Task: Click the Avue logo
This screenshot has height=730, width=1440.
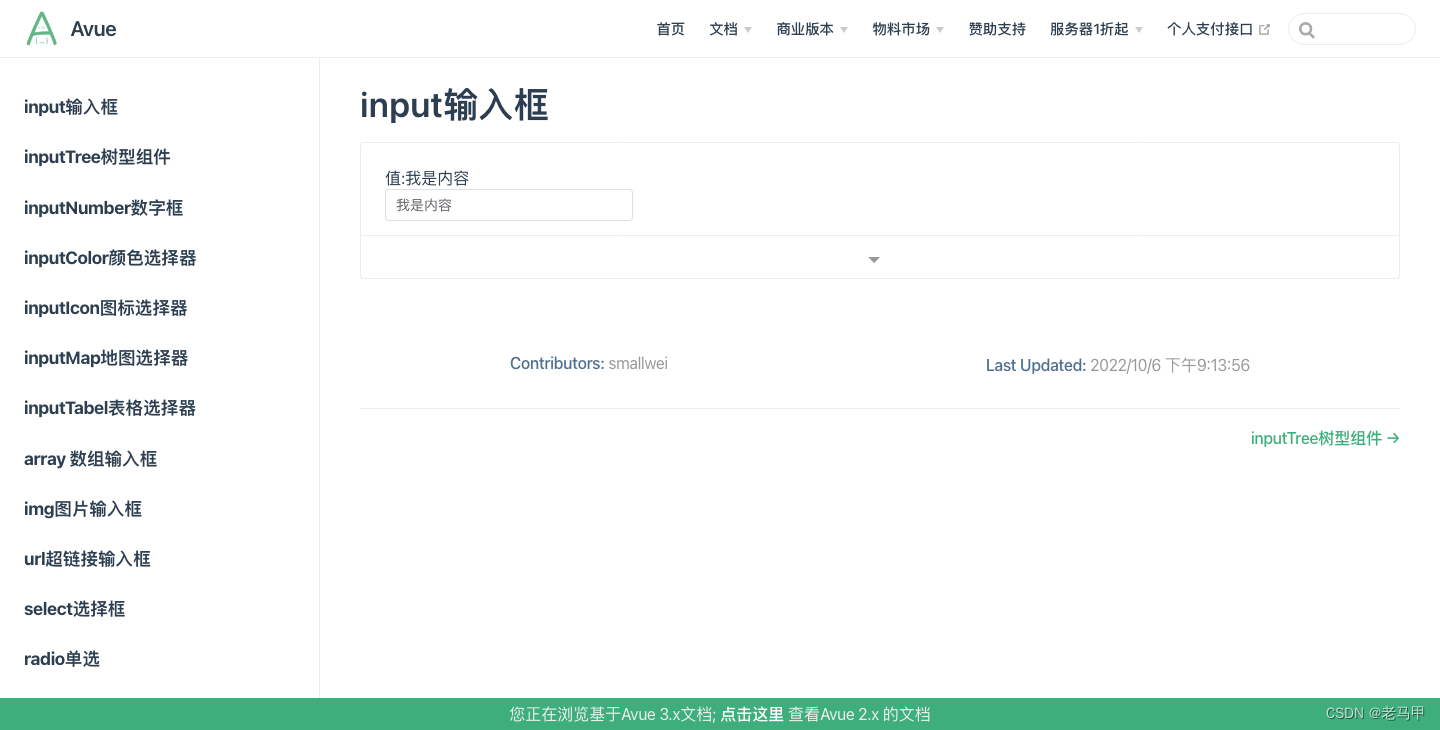Action: (70, 28)
